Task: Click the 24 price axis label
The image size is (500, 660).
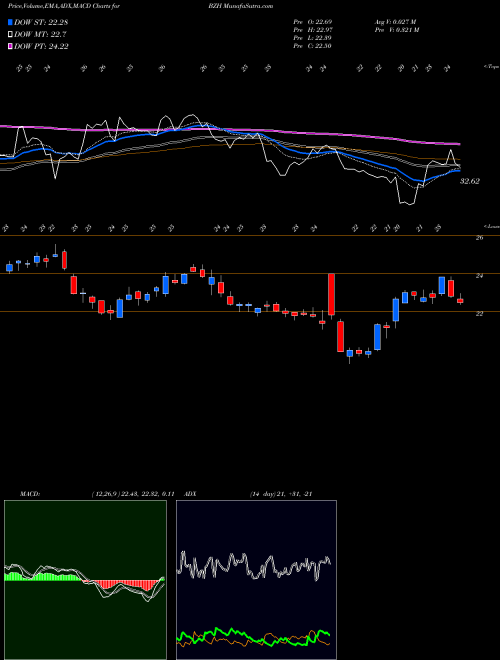Action: pyautogui.click(x=479, y=276)
